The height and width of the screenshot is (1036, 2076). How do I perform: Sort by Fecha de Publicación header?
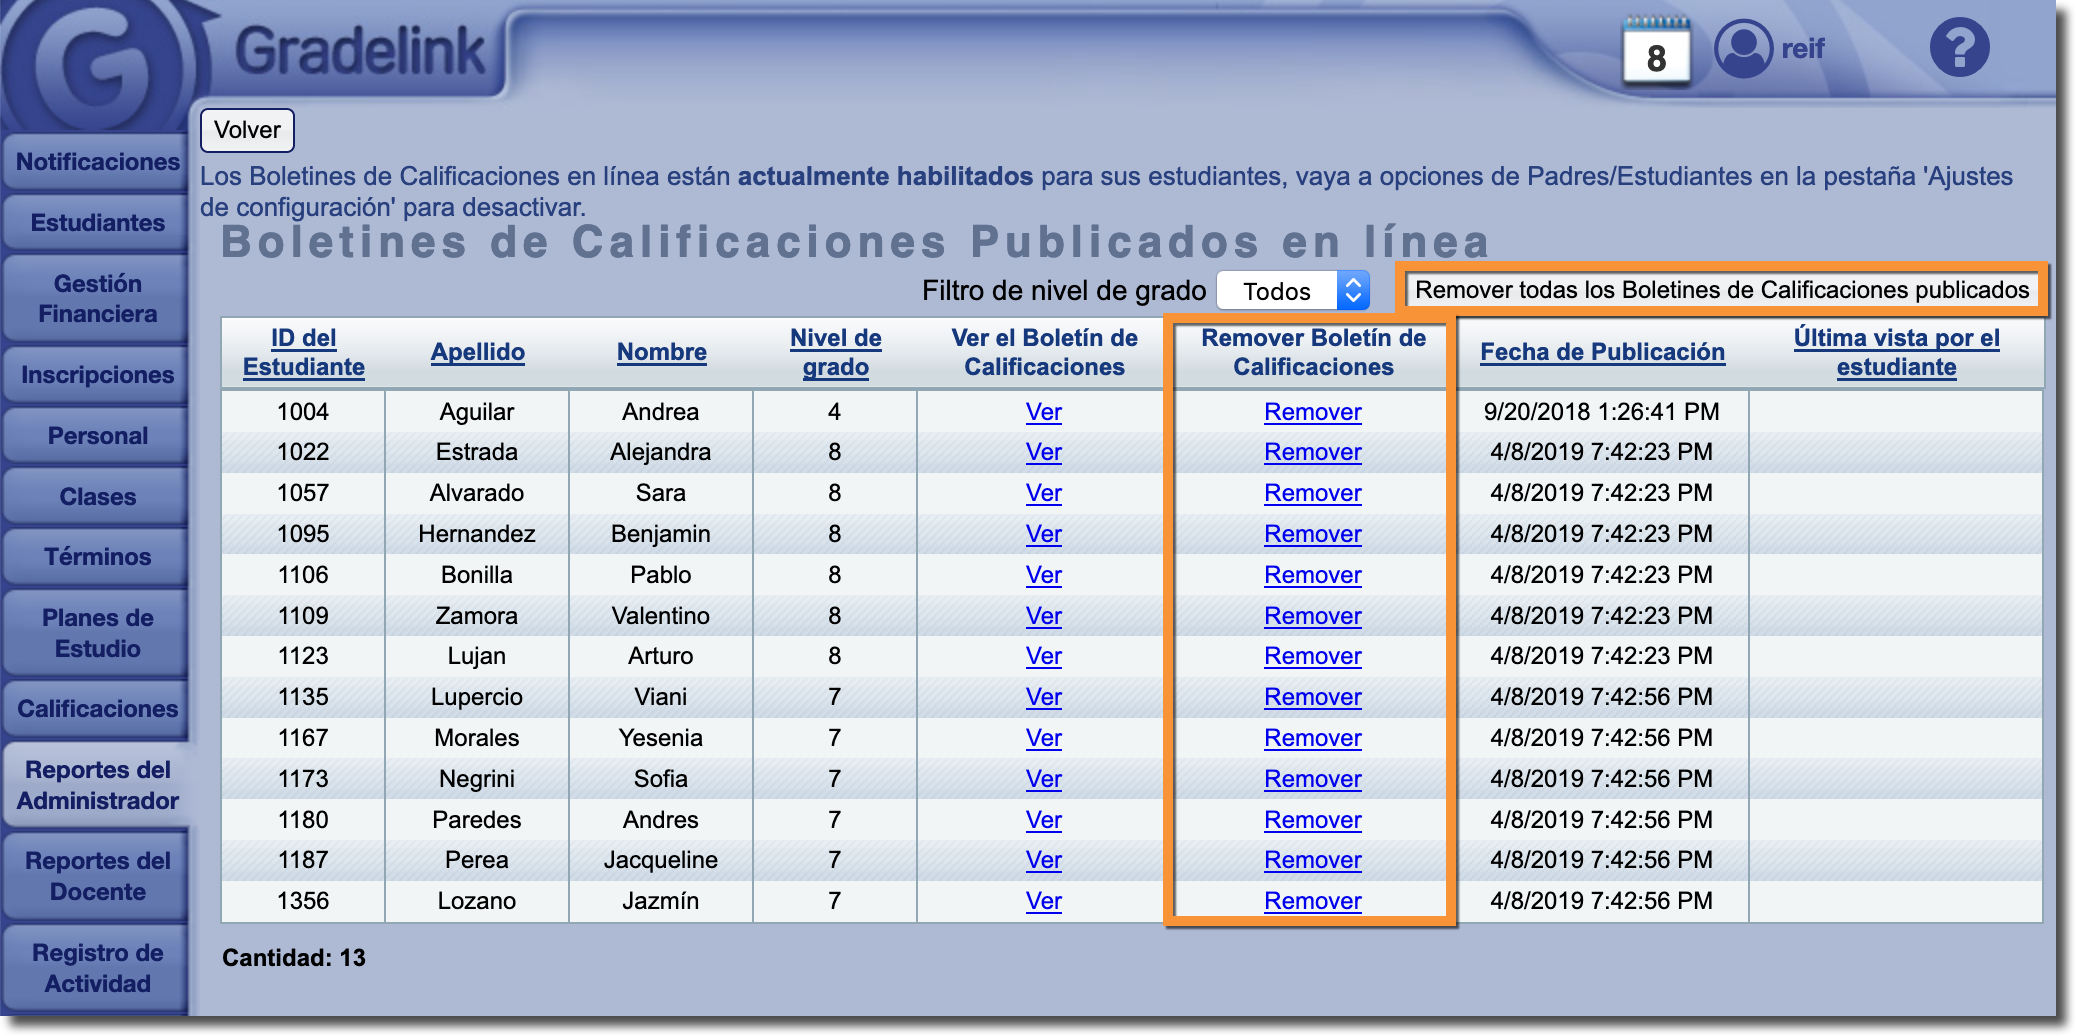[1602, 352]
